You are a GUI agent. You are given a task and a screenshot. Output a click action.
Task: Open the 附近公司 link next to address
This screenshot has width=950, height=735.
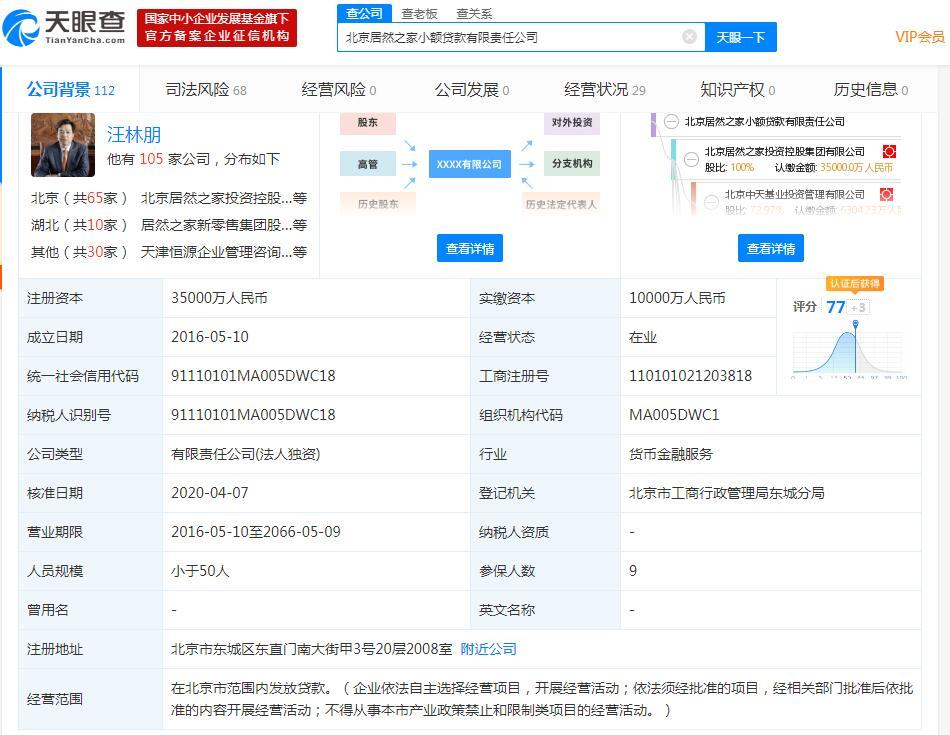point(488,649)
